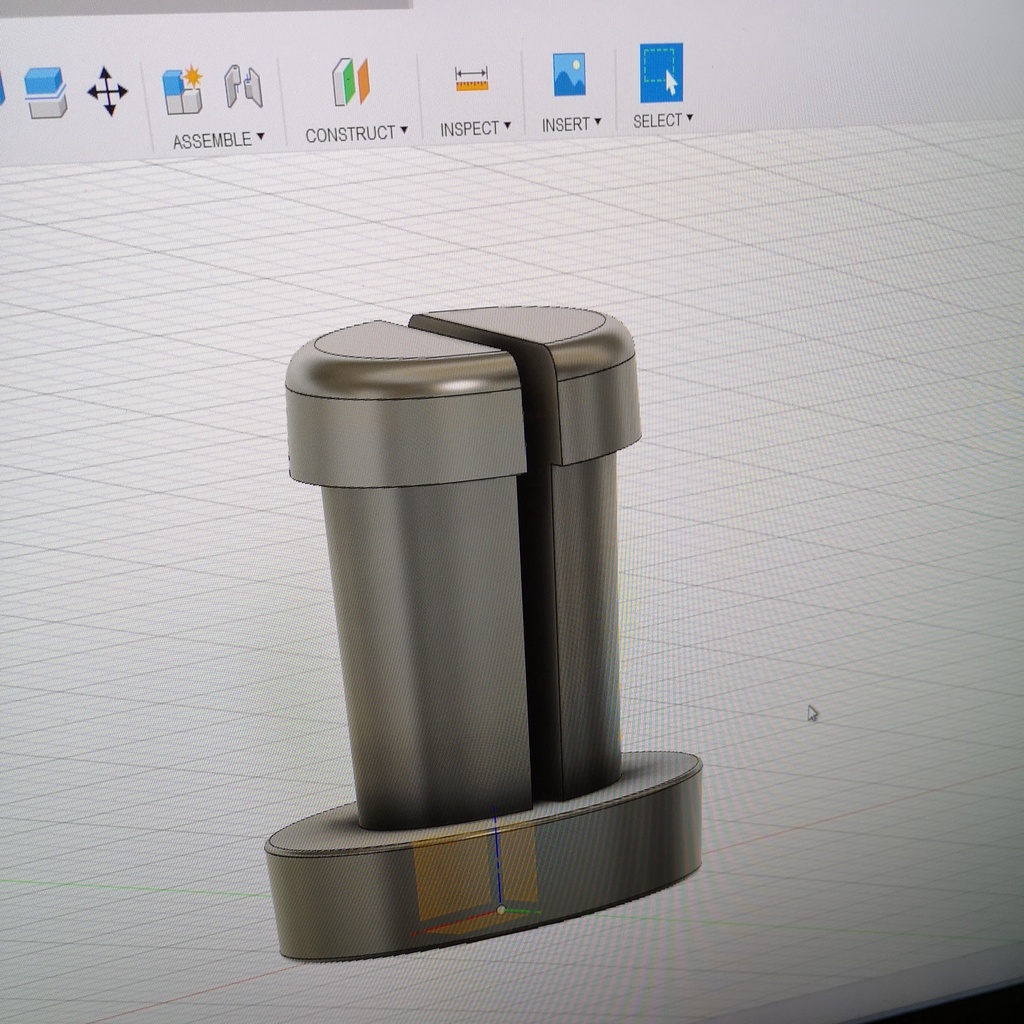Open the INSPECT dropdown arrow
This screenshot has width=1024, height=1024.
tap(508, 127)
